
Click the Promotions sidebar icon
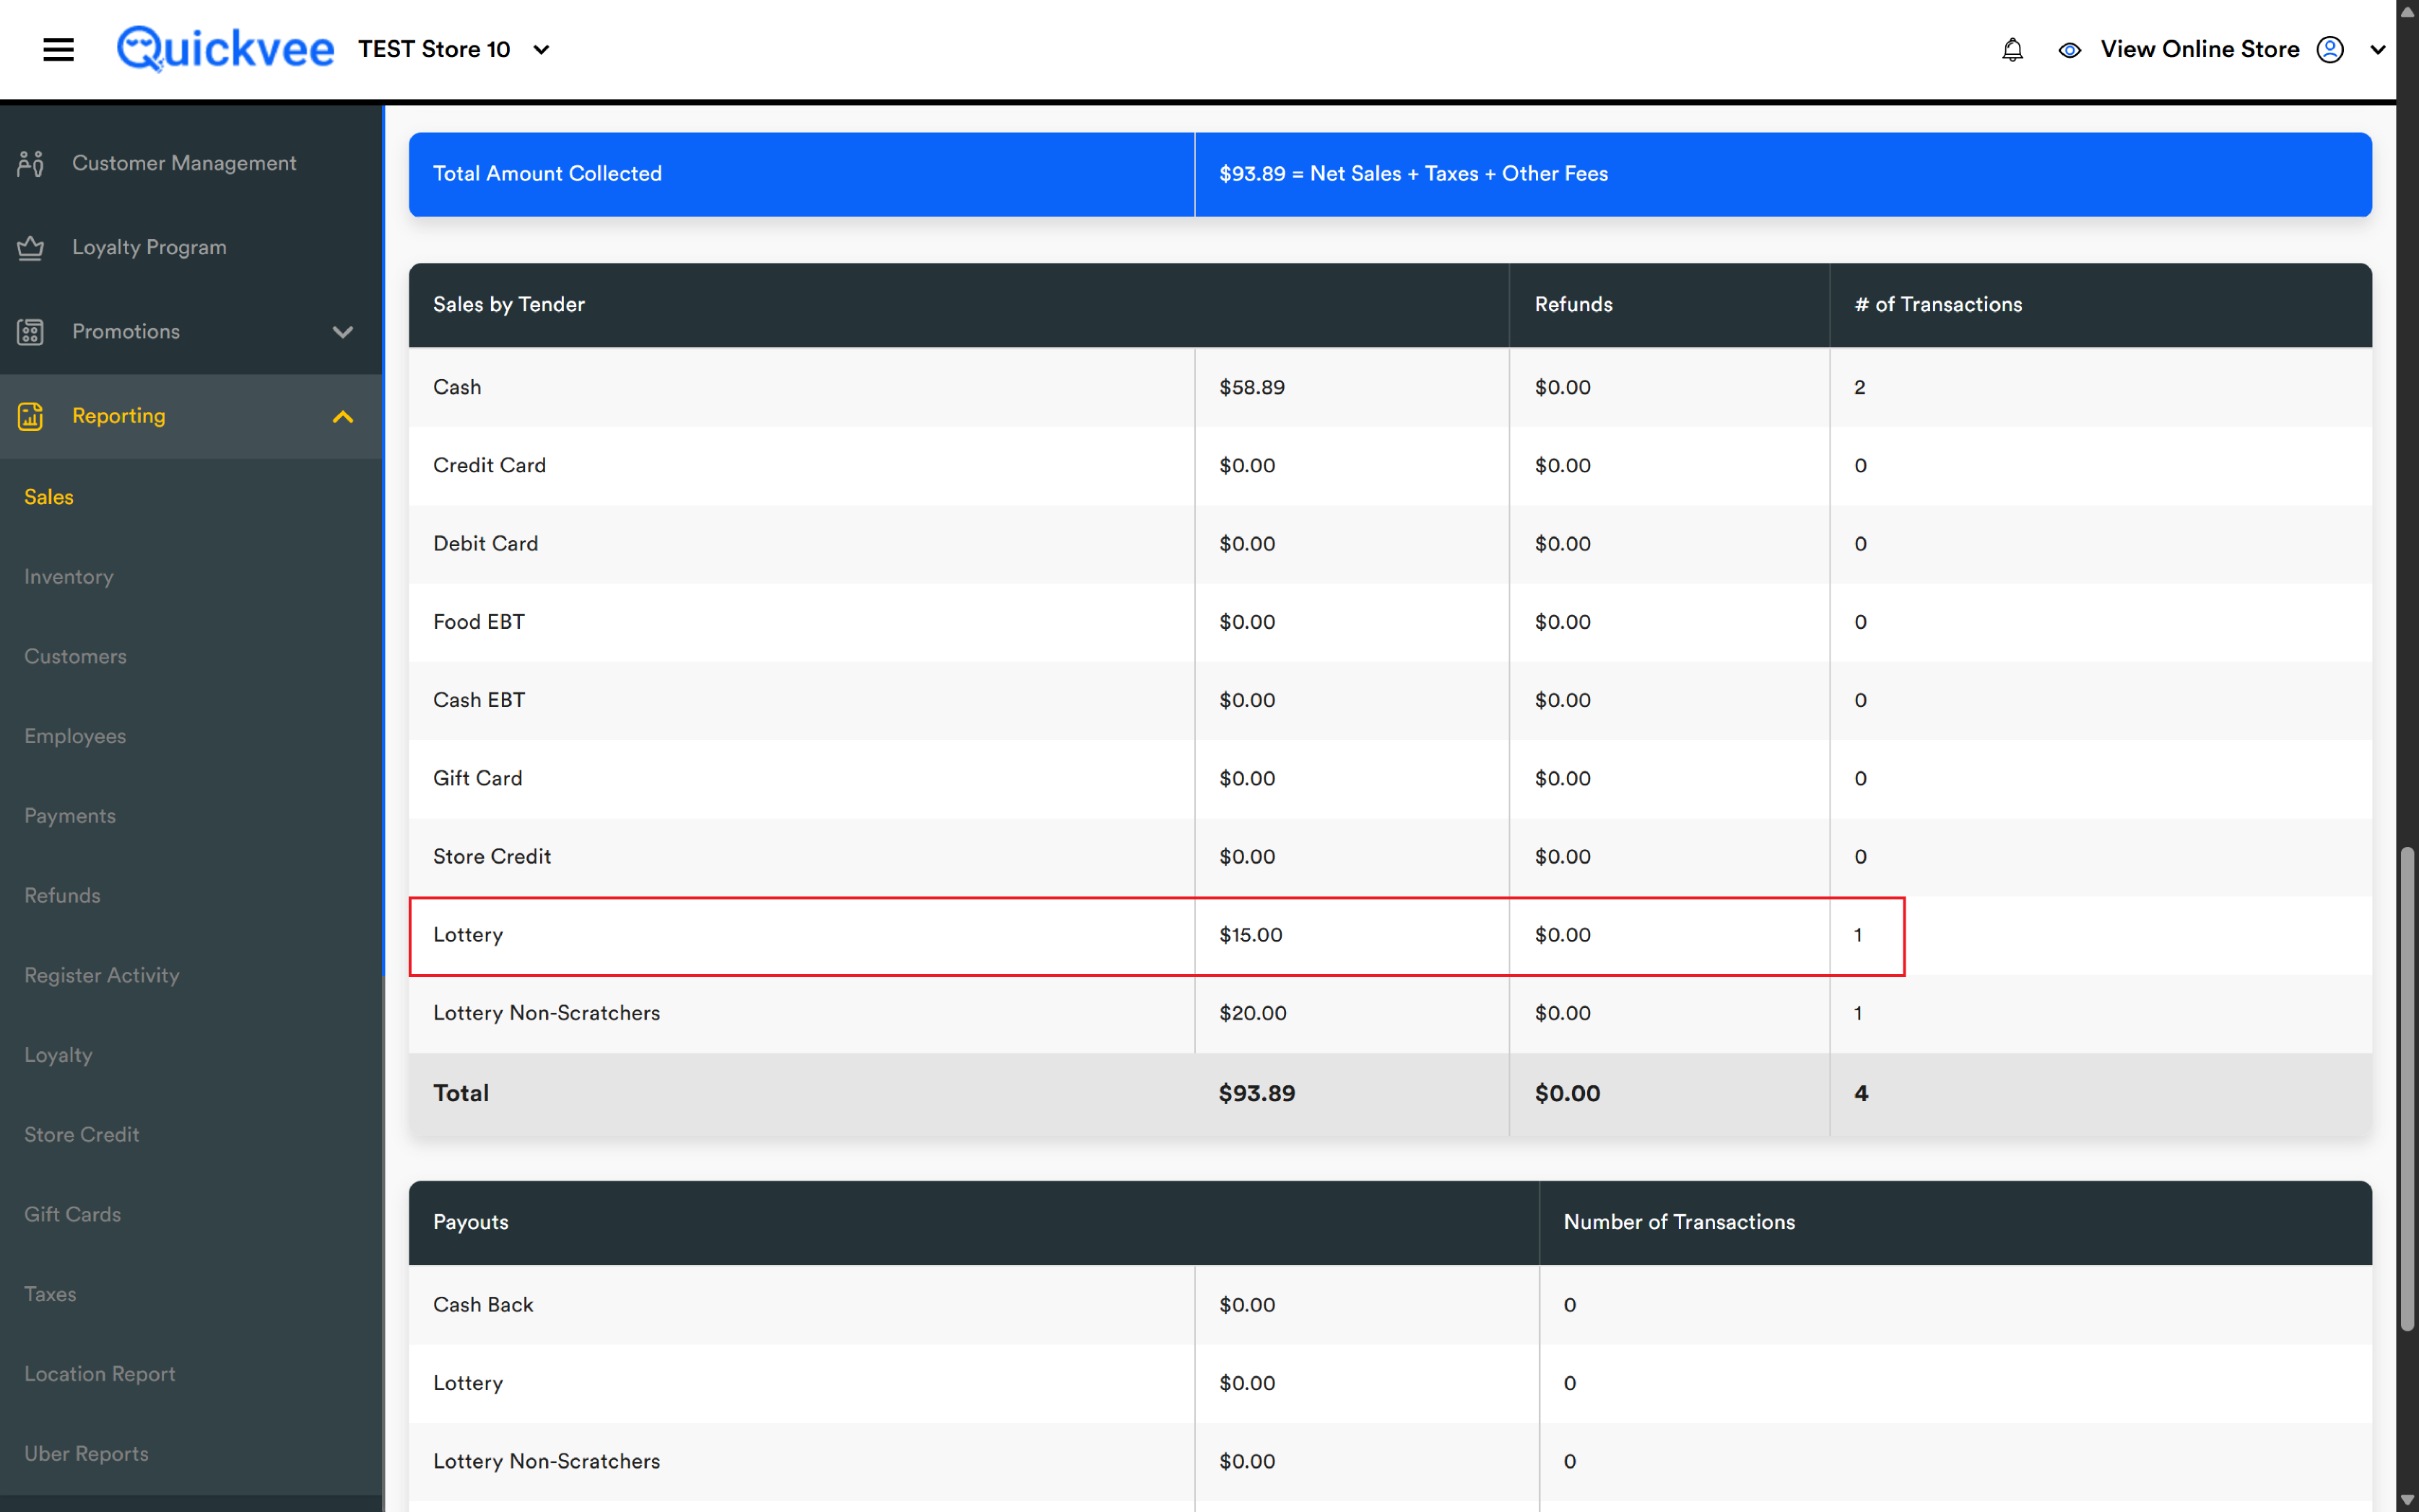(31, 331)
